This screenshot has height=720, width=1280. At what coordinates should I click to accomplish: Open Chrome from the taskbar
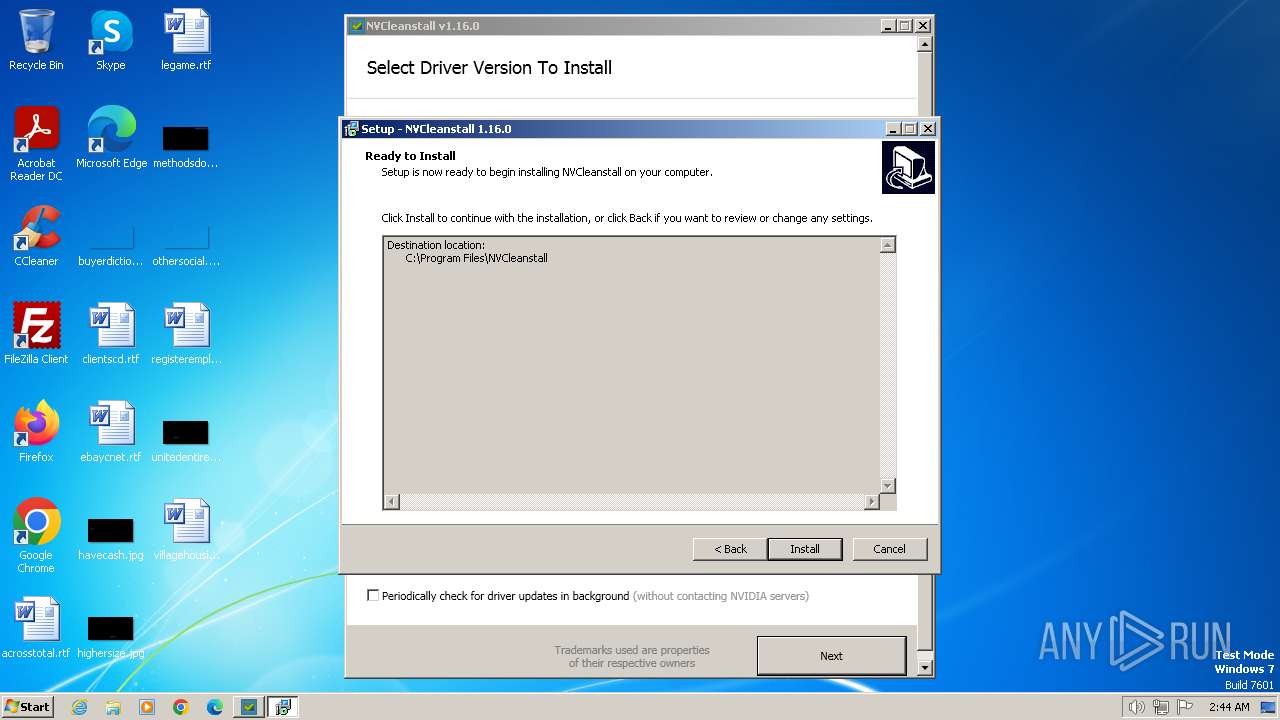(181, 707)
